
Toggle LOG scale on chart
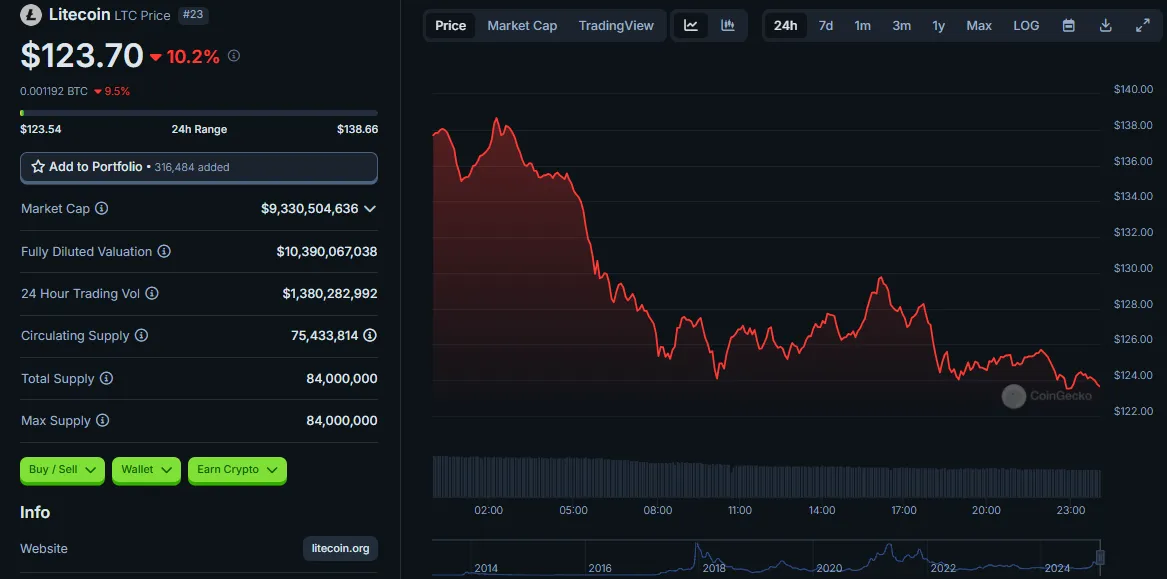(1026, 25)
